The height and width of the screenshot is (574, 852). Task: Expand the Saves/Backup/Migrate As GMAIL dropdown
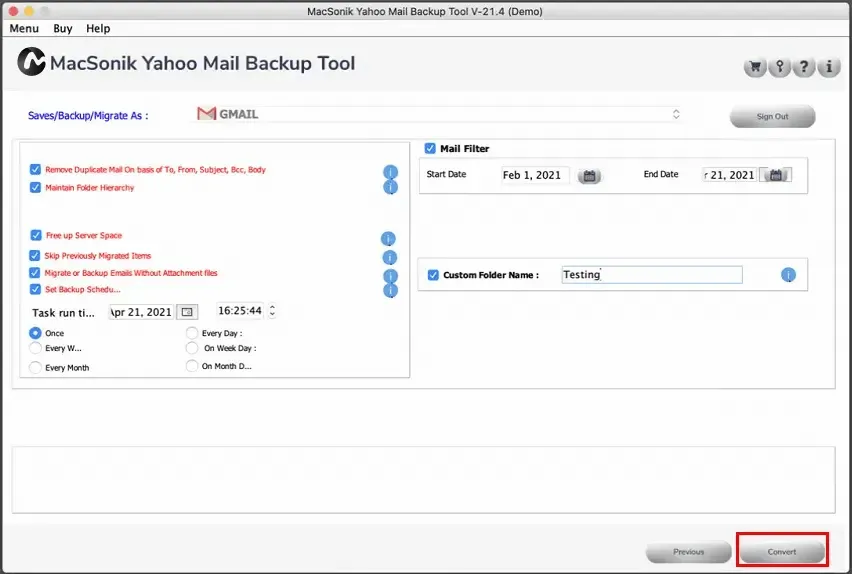click(437, 114)
